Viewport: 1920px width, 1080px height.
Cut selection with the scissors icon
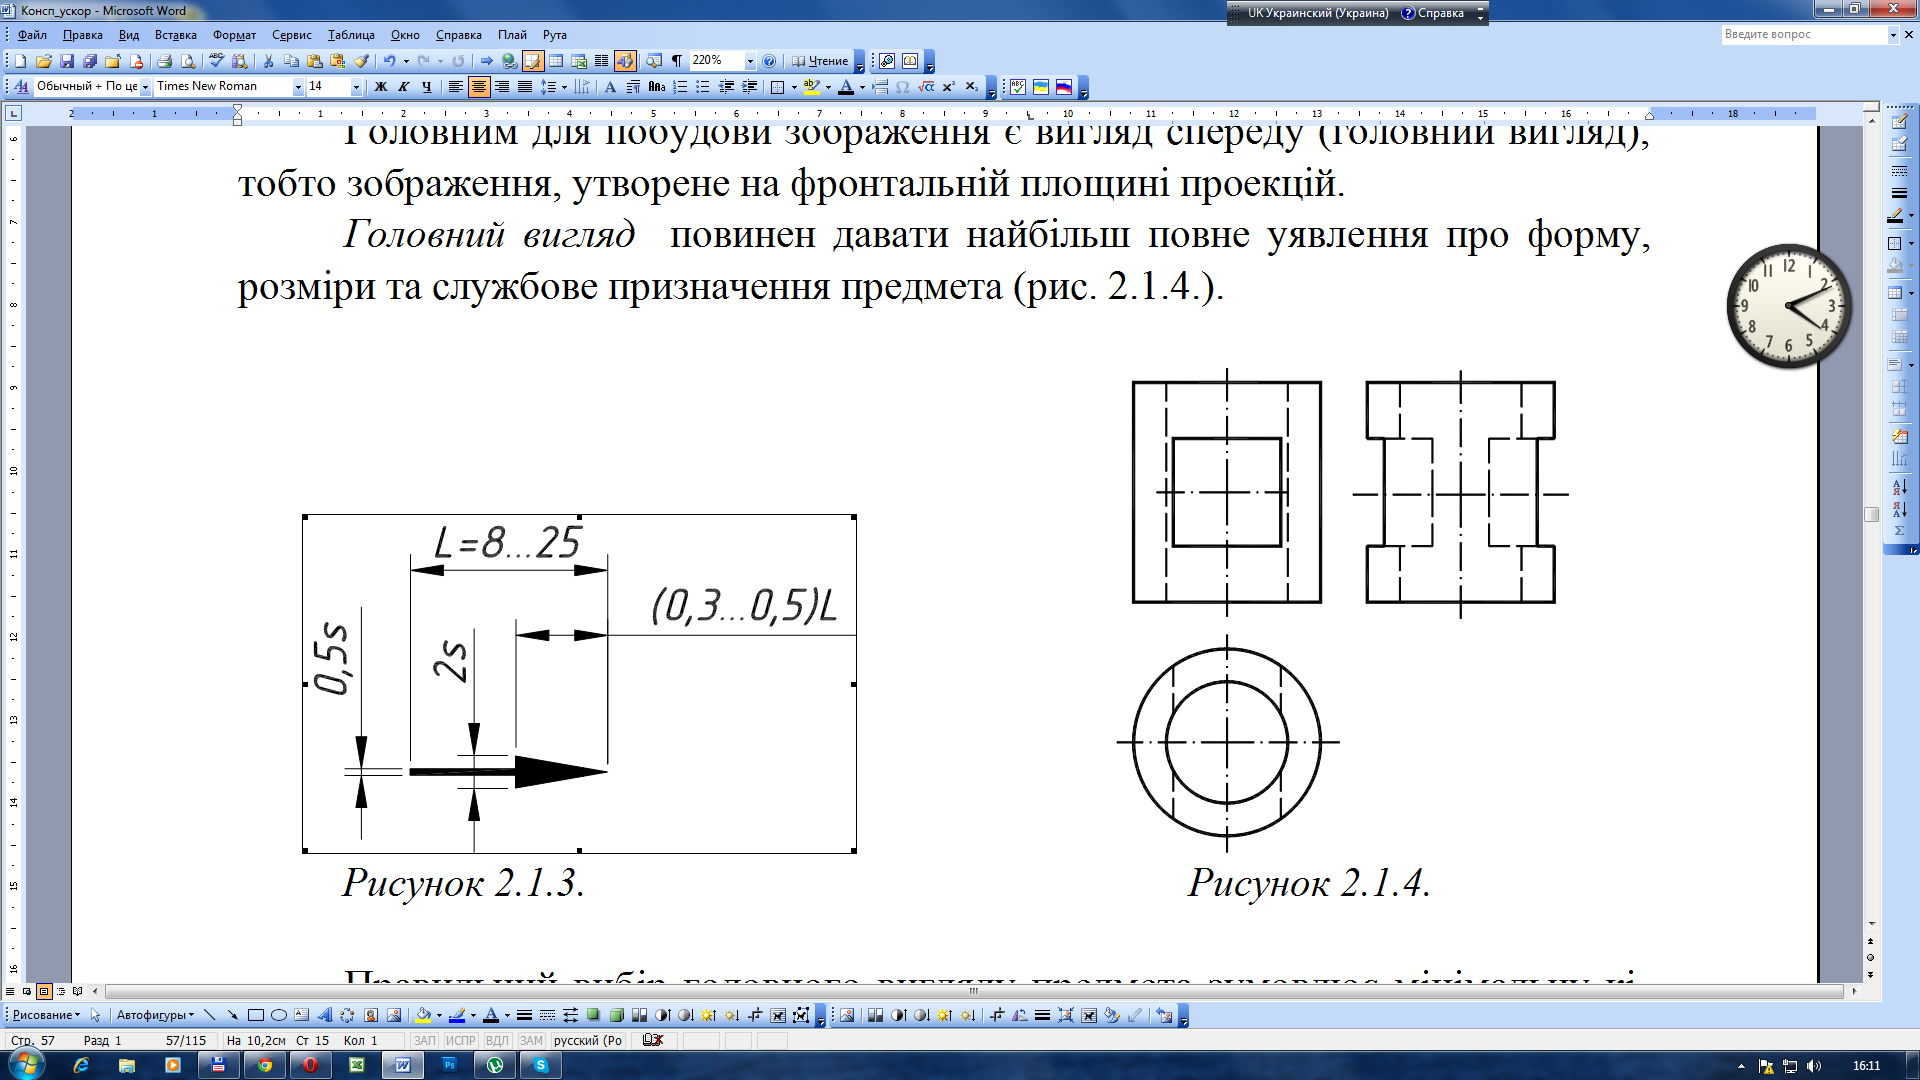coord(268,61)
